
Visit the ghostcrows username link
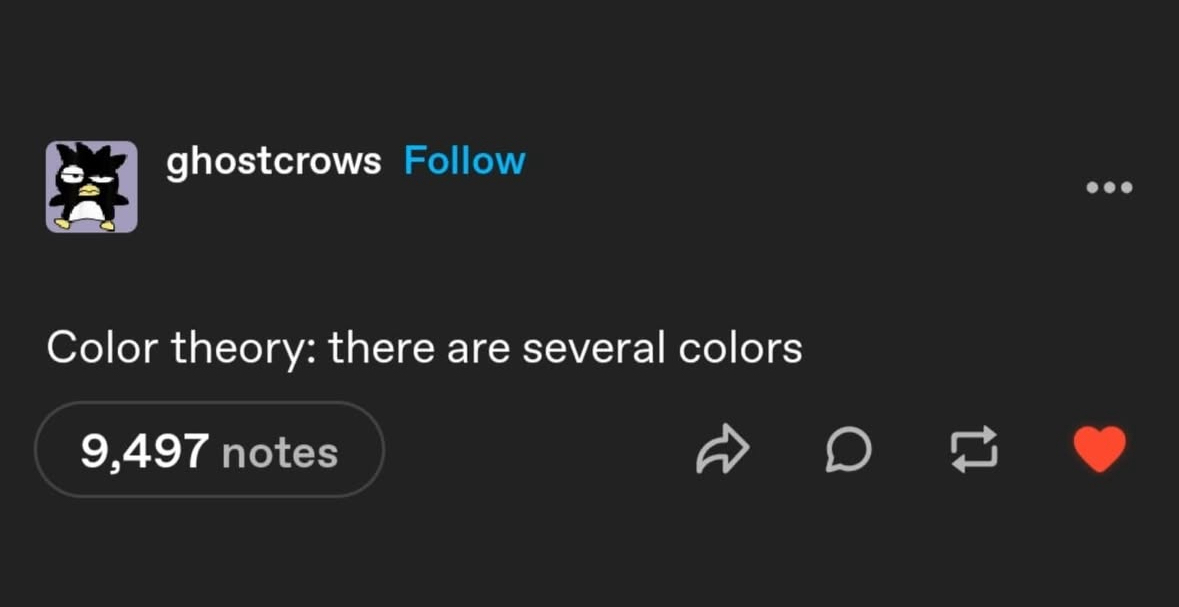pos(274,162)
